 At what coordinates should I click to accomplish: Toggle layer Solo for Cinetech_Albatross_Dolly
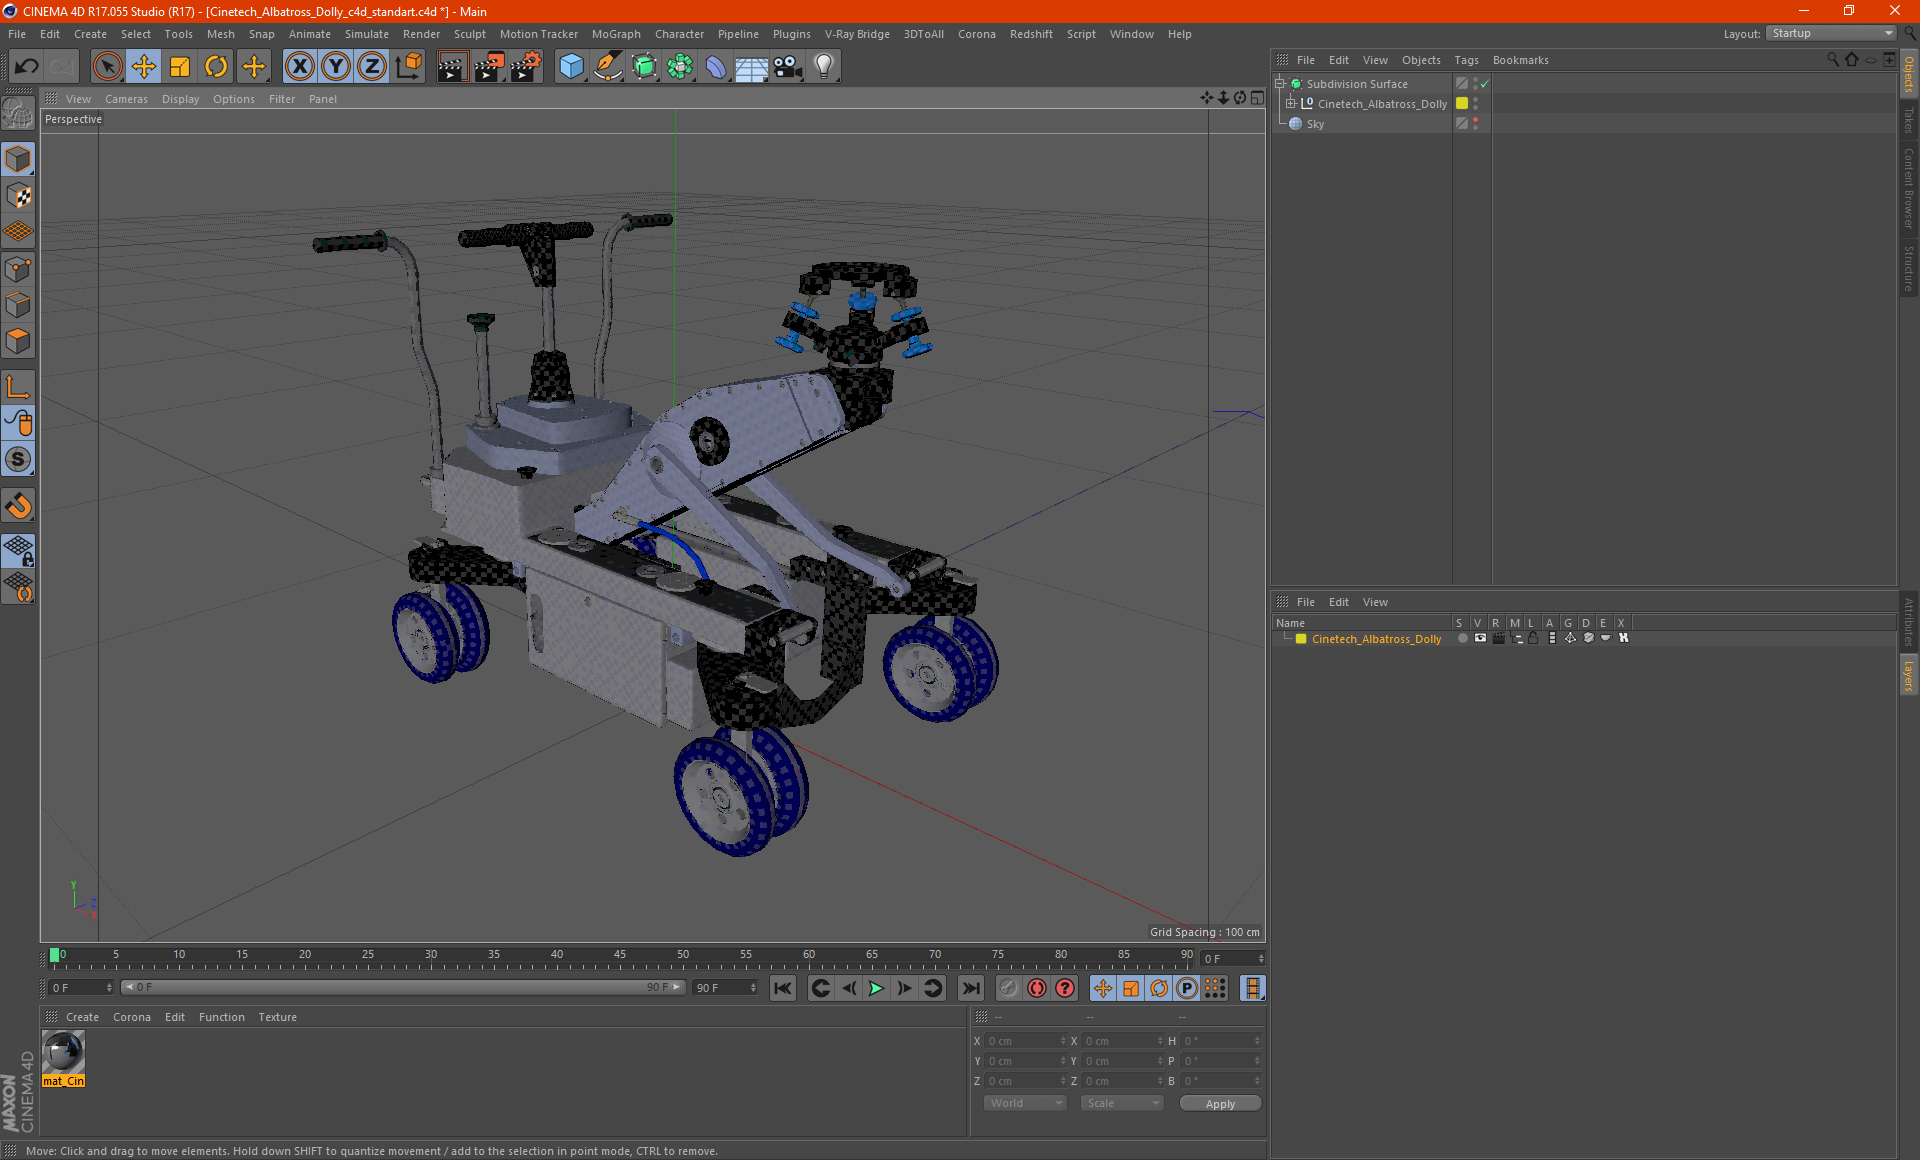click(1462, 638)
